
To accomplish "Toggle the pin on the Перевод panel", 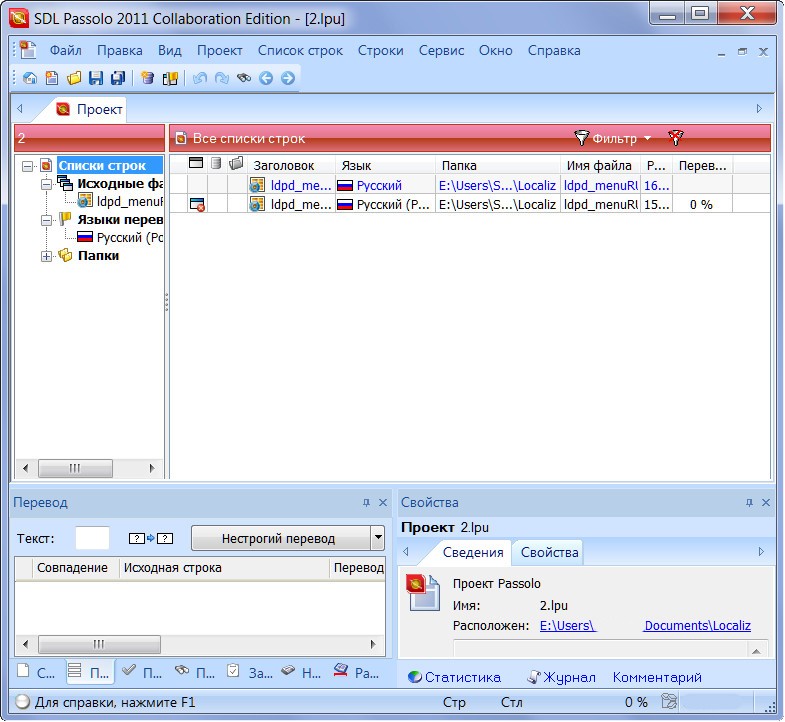I will coord(366,502).
